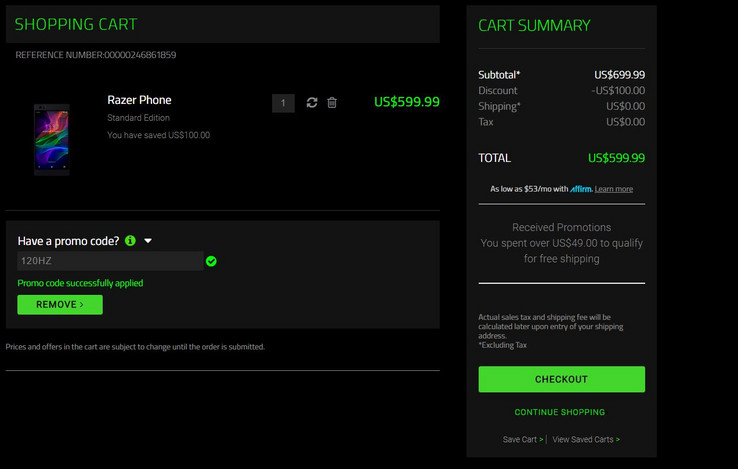738x469 pixels.
Task: Open promo code info icon
Action: coord(130,241)
